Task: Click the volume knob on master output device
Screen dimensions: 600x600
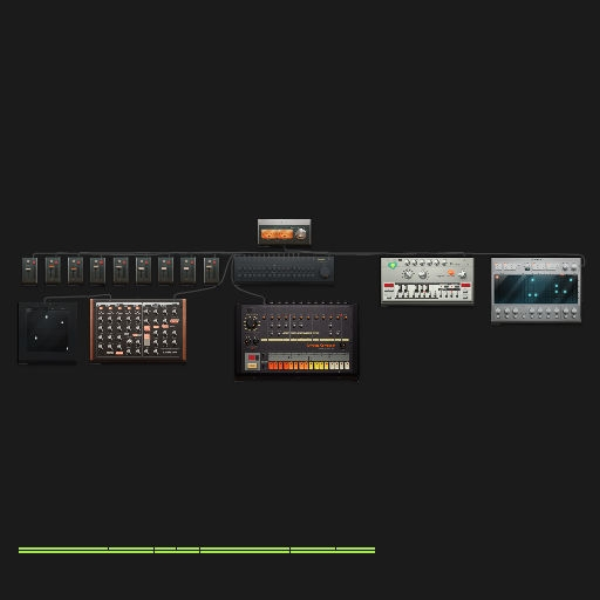Action: click(301, 233)
